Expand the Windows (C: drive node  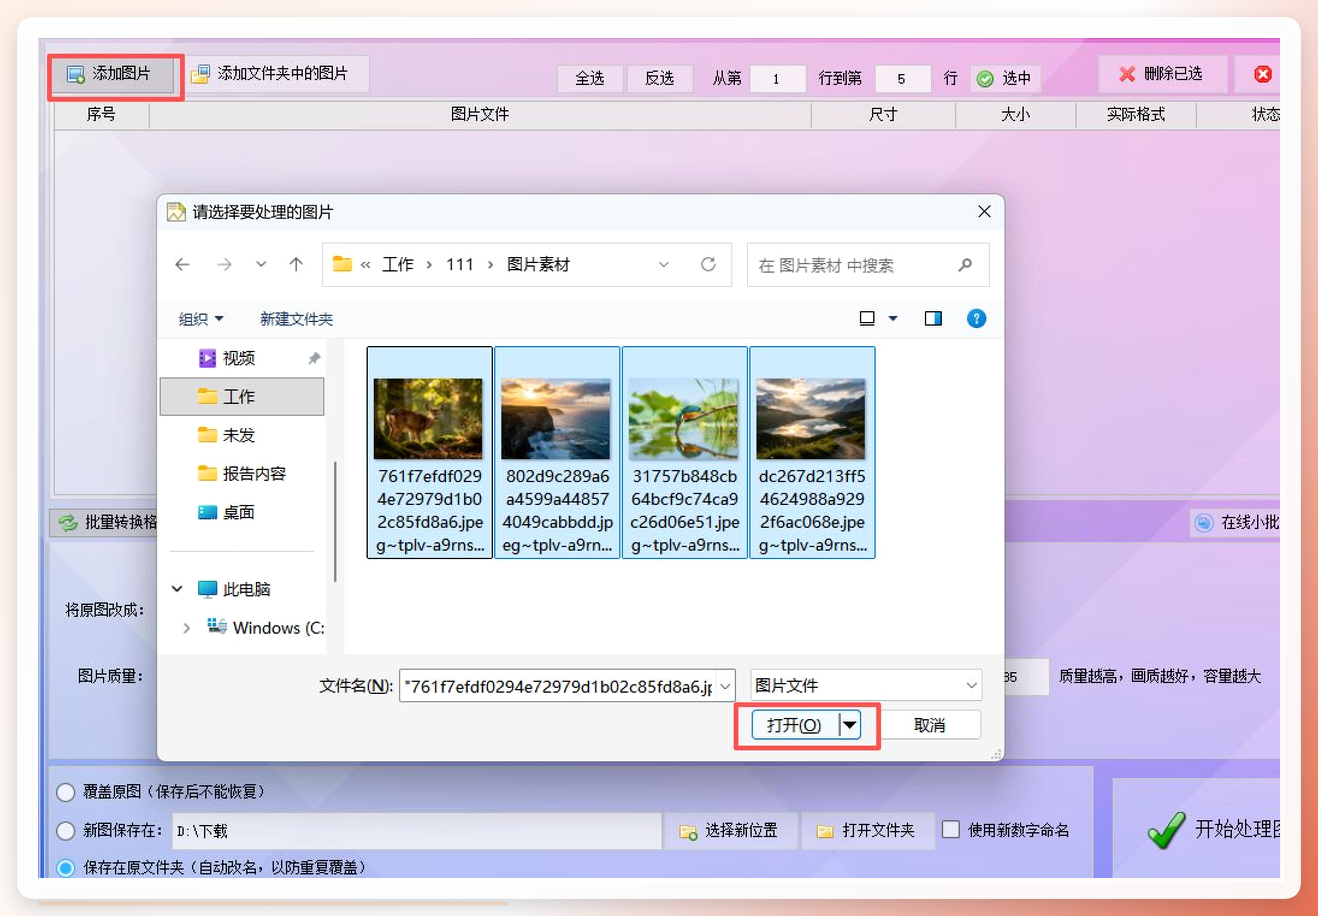pos(186,628)
